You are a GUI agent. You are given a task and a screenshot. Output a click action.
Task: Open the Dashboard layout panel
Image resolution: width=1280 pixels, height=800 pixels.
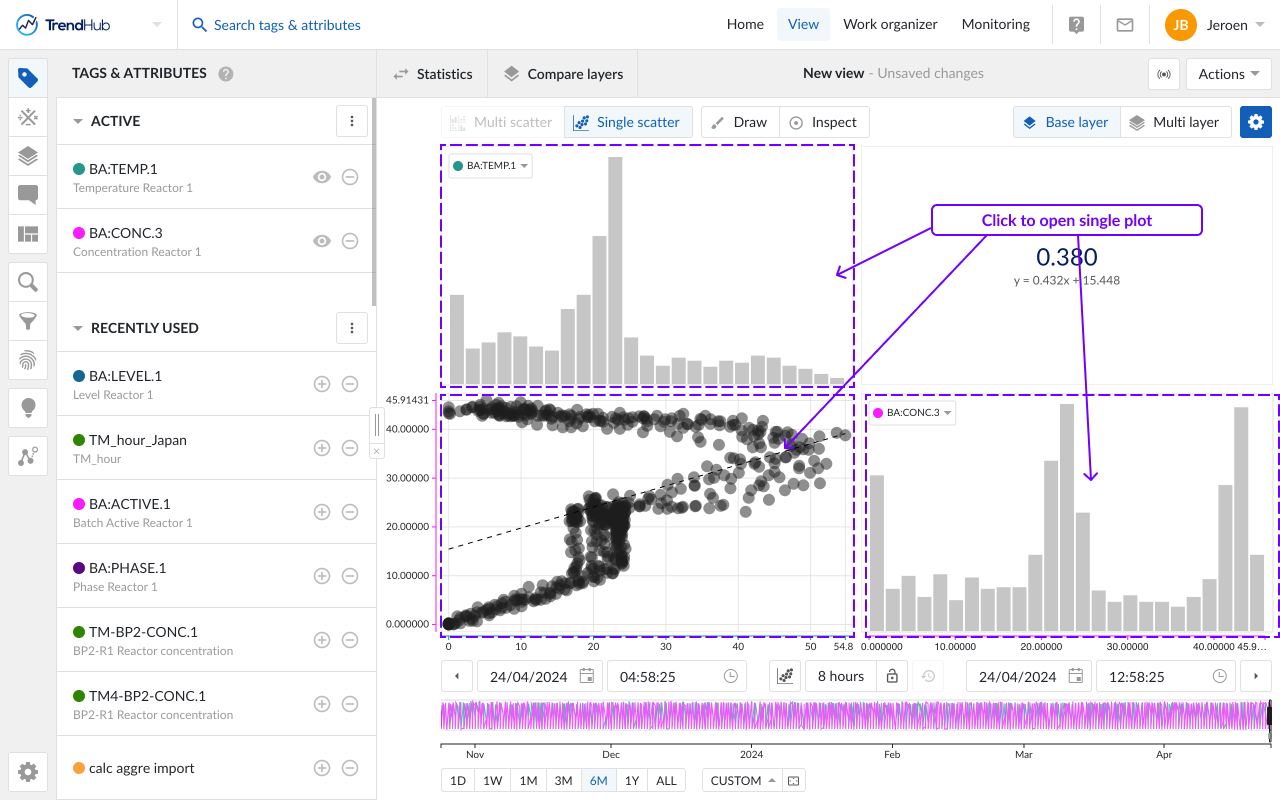pos(27,234)
